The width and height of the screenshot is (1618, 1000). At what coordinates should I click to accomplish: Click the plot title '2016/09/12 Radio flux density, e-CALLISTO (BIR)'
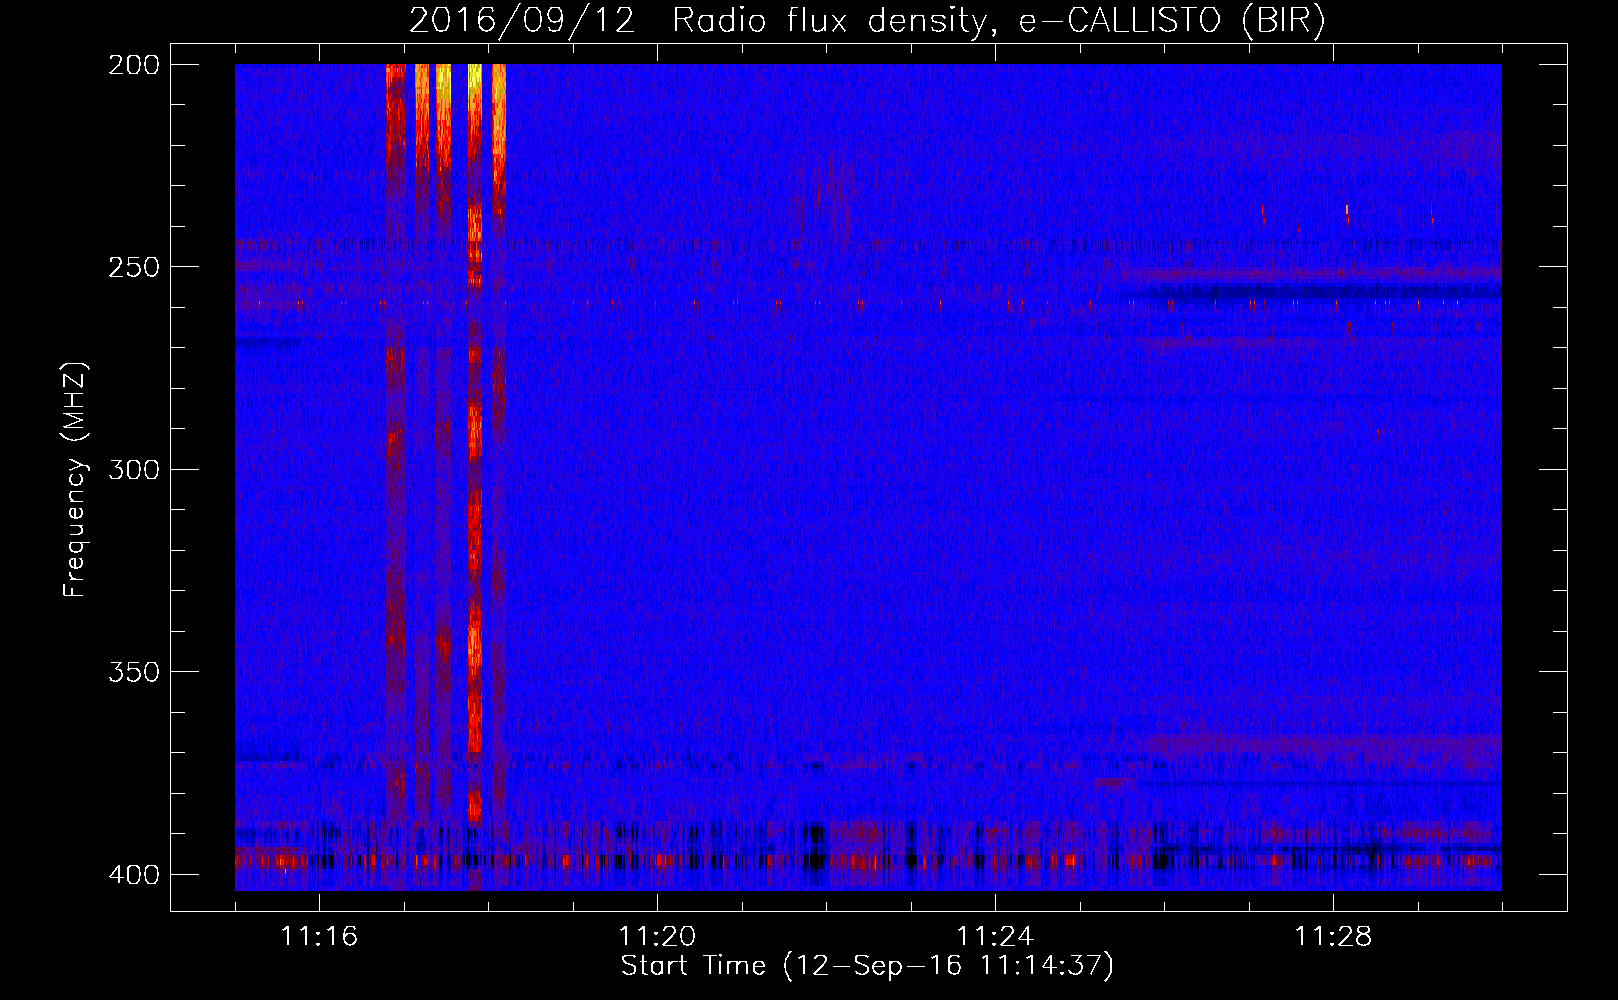tap(867, 20)
